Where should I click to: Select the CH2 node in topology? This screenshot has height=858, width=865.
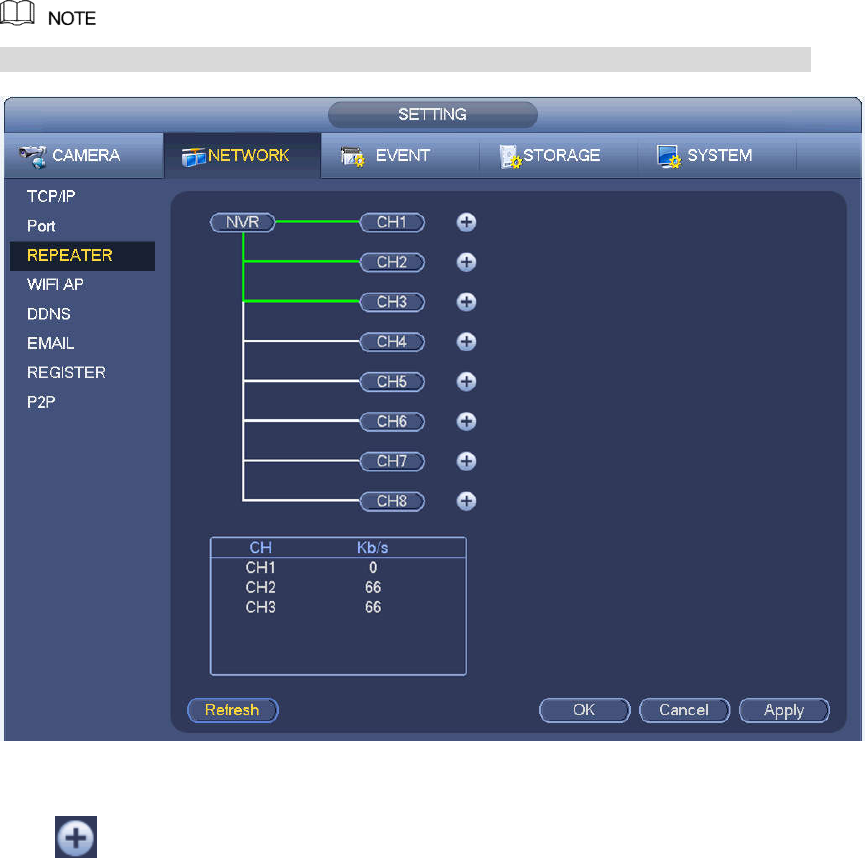click(392, 262)
